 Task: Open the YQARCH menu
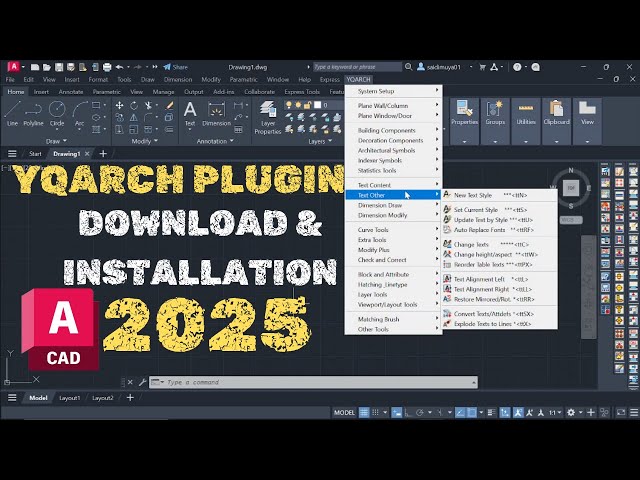(x=358, y=79)
